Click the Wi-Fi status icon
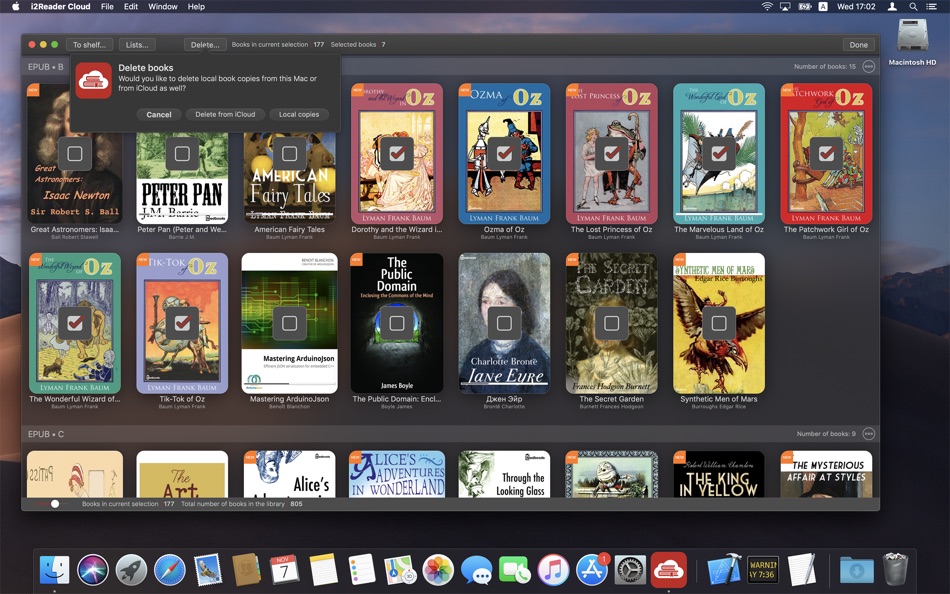 (767, 7)
